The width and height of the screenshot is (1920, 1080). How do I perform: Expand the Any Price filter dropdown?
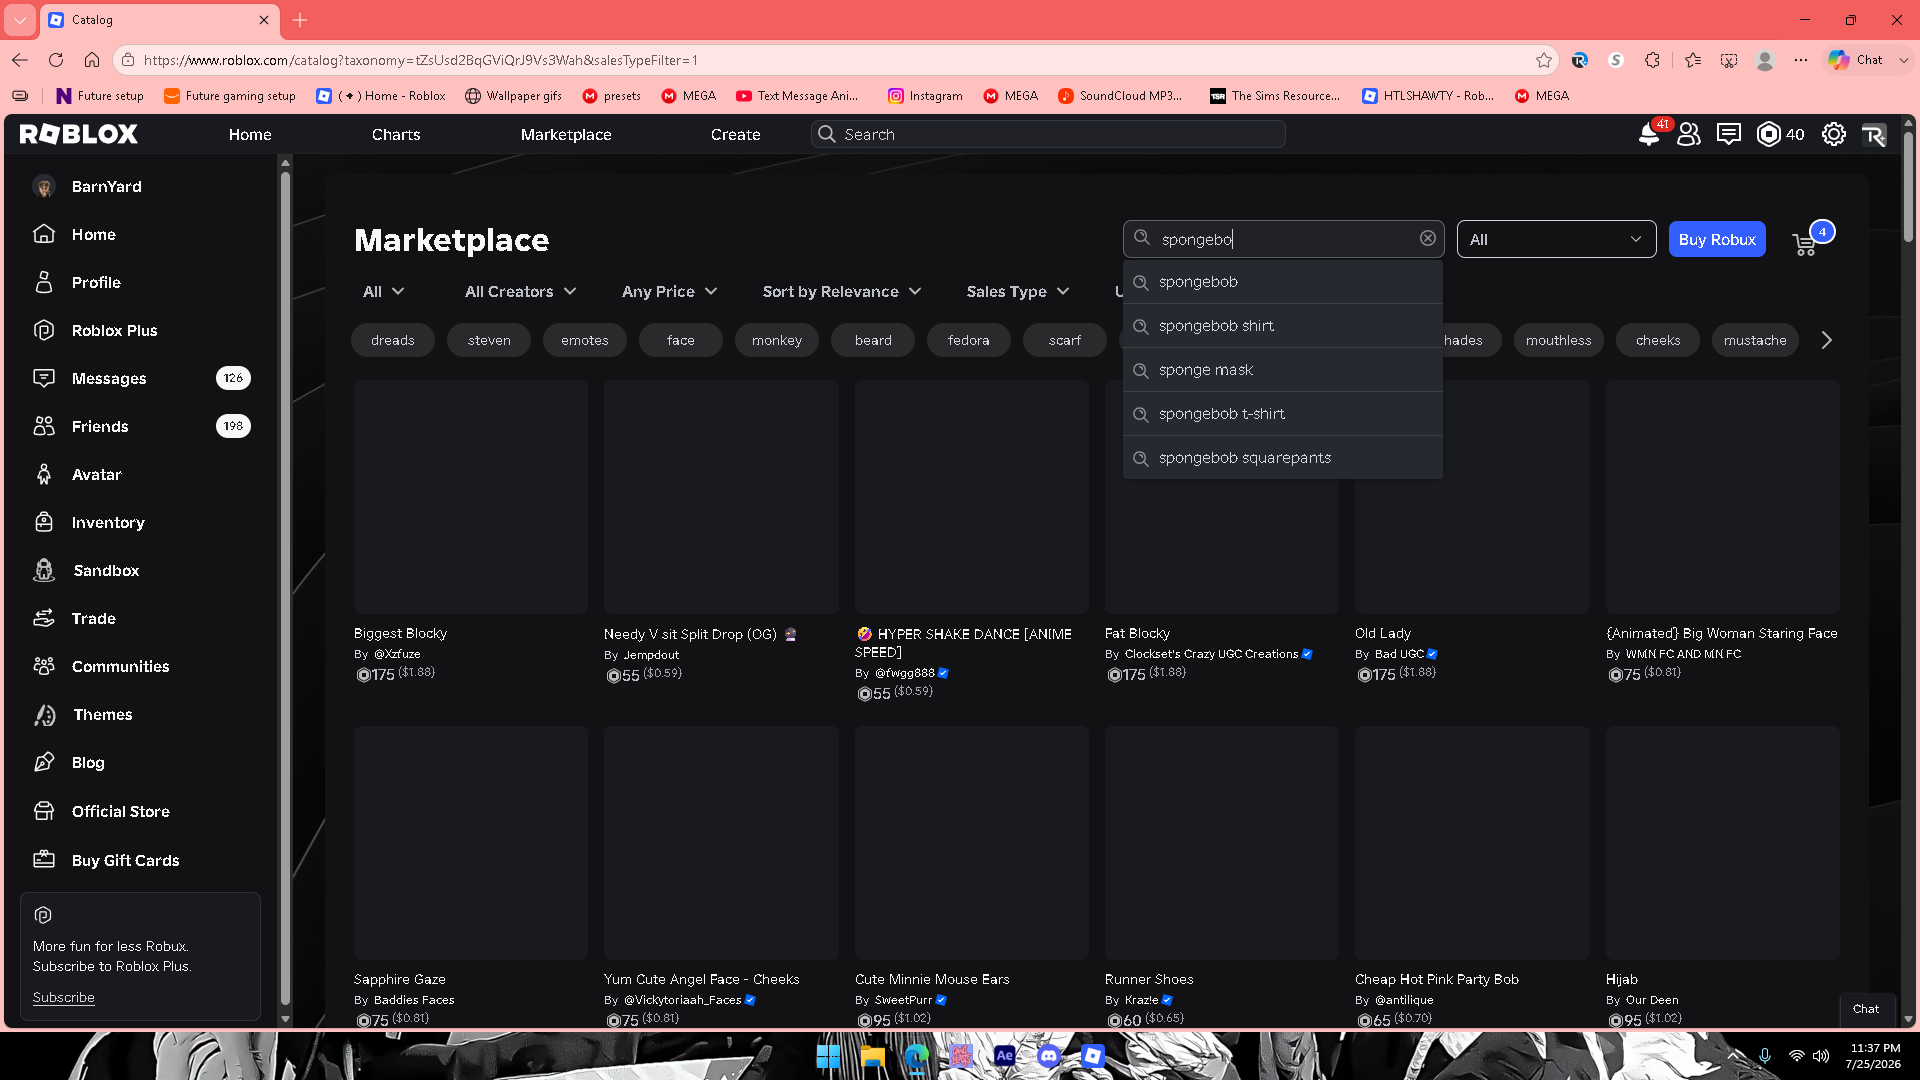coord(669,291)
